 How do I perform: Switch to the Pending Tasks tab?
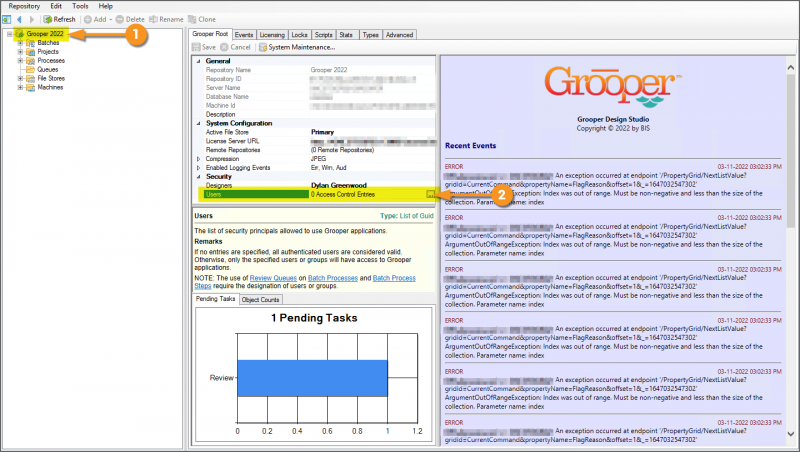point(215,299)
